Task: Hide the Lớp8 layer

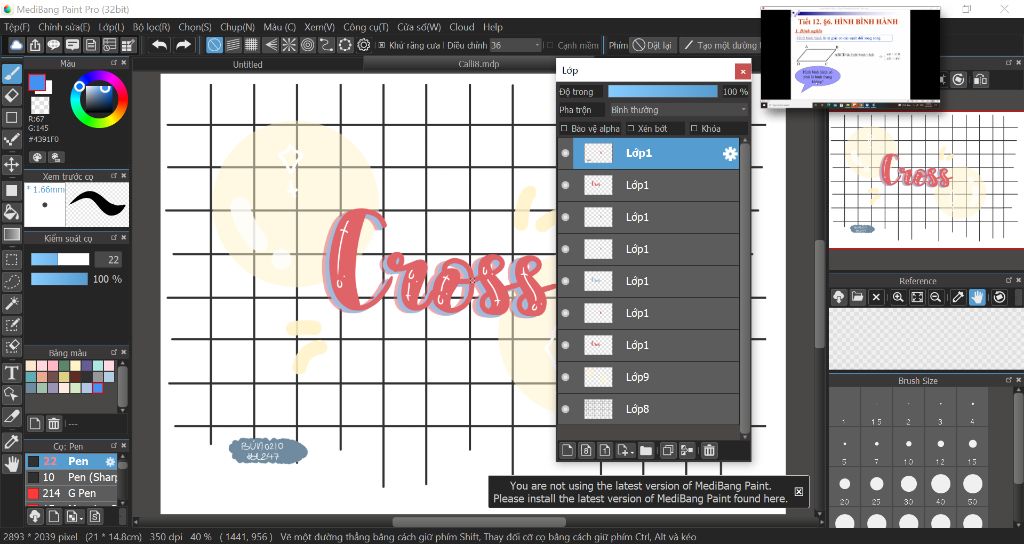Action: (x=566, y=409)
